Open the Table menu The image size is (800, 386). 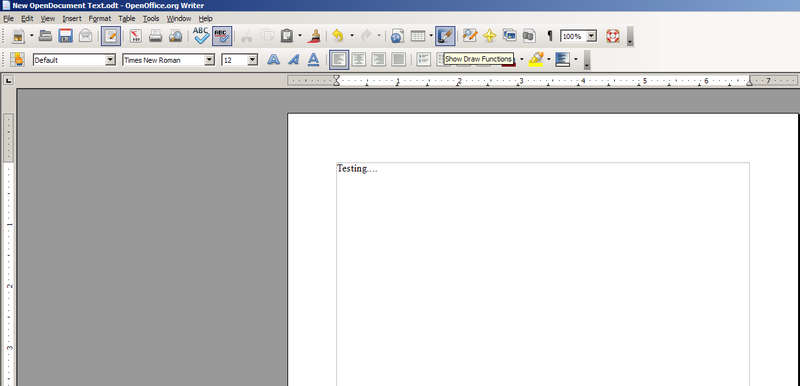pyautogui.click(x=127, y=18)
